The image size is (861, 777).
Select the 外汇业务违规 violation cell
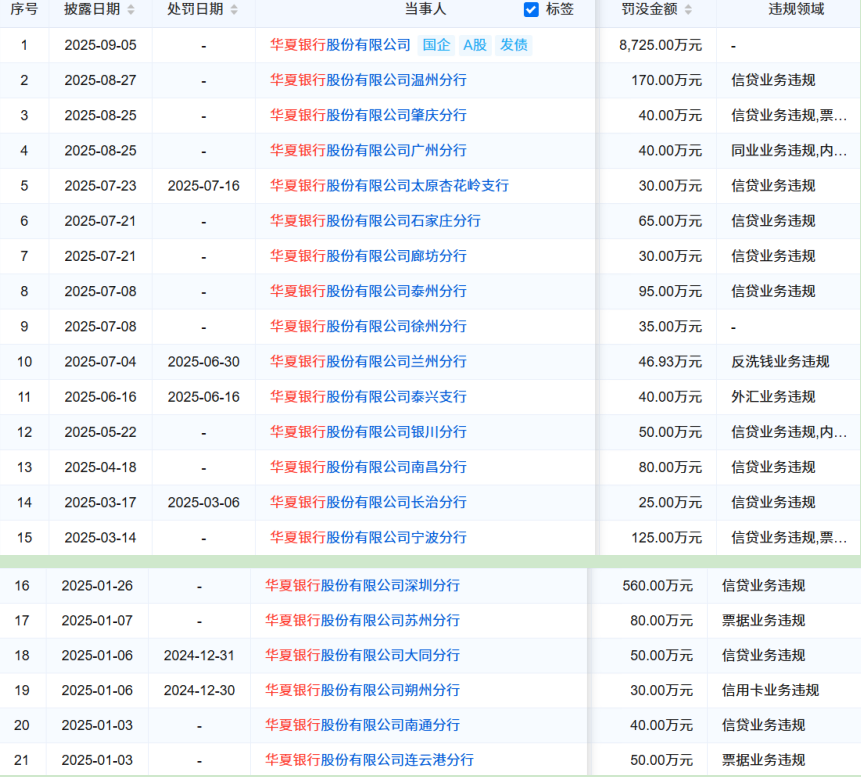coord(773,396)
